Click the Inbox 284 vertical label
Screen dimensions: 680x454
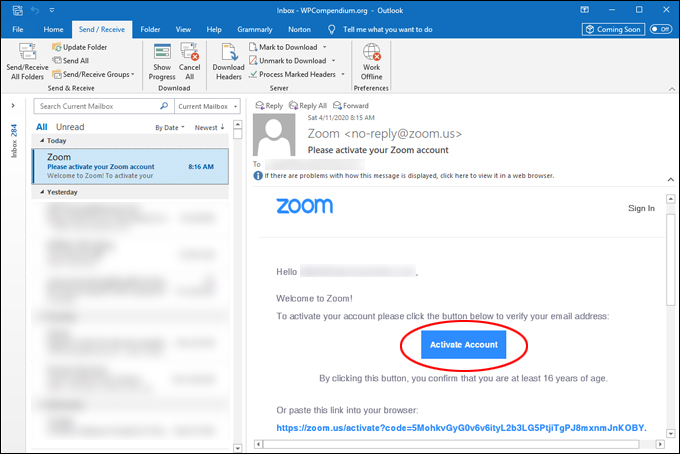pyautogui.click(x=14, y=141)
